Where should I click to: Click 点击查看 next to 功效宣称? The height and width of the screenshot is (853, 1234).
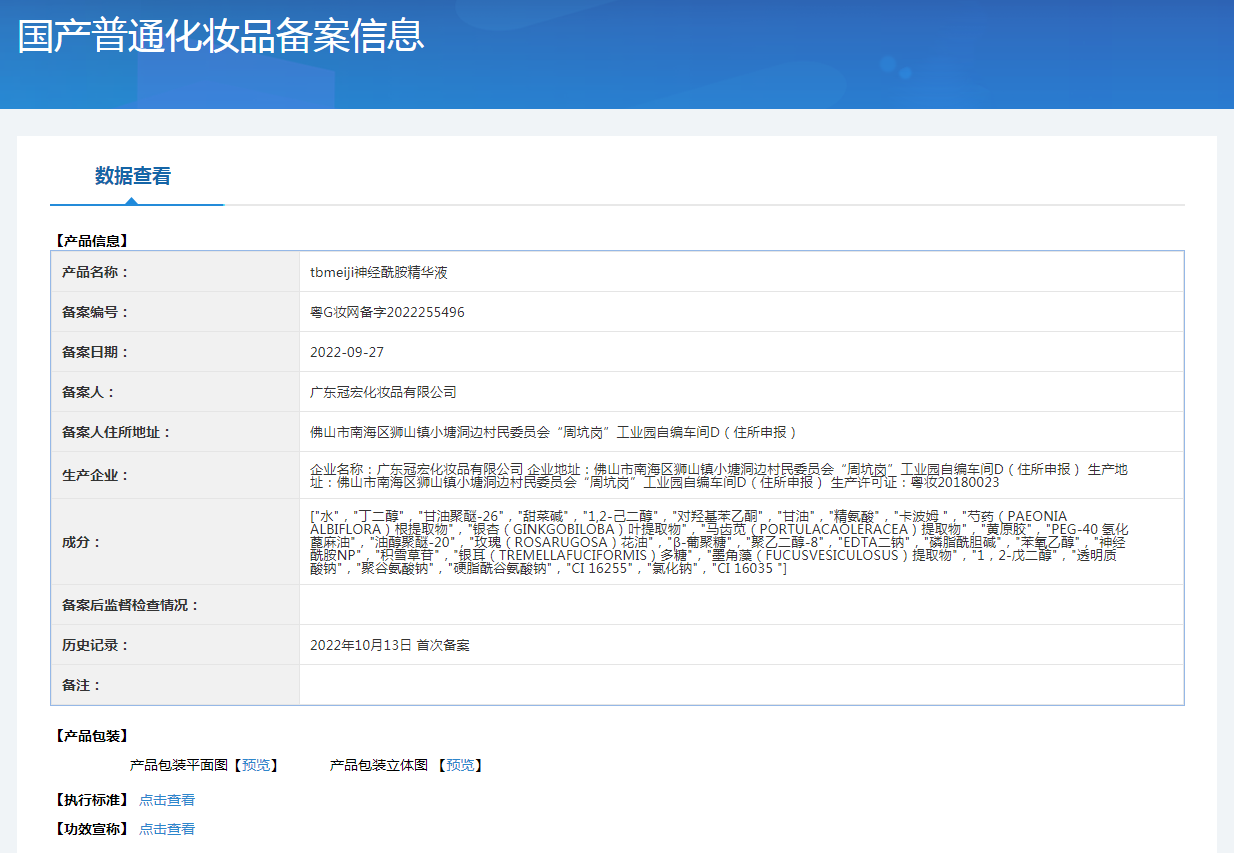pos(167,829)
